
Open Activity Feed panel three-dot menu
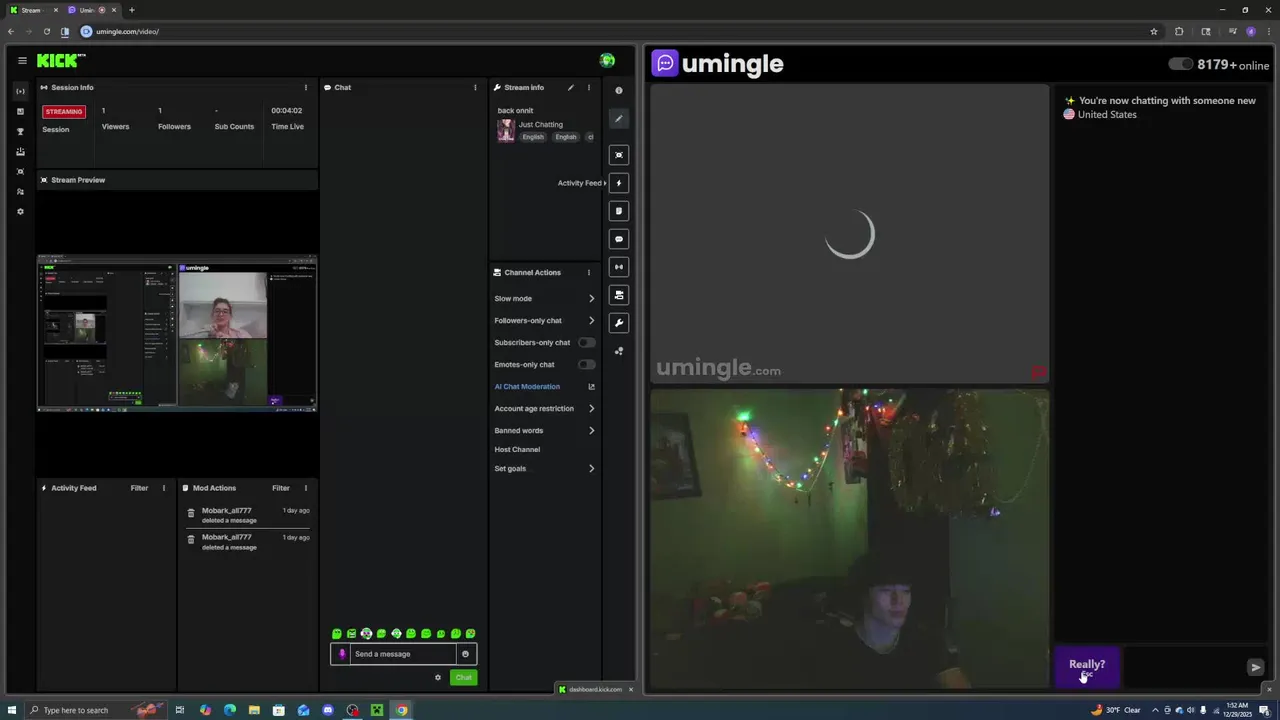[164, 488]
